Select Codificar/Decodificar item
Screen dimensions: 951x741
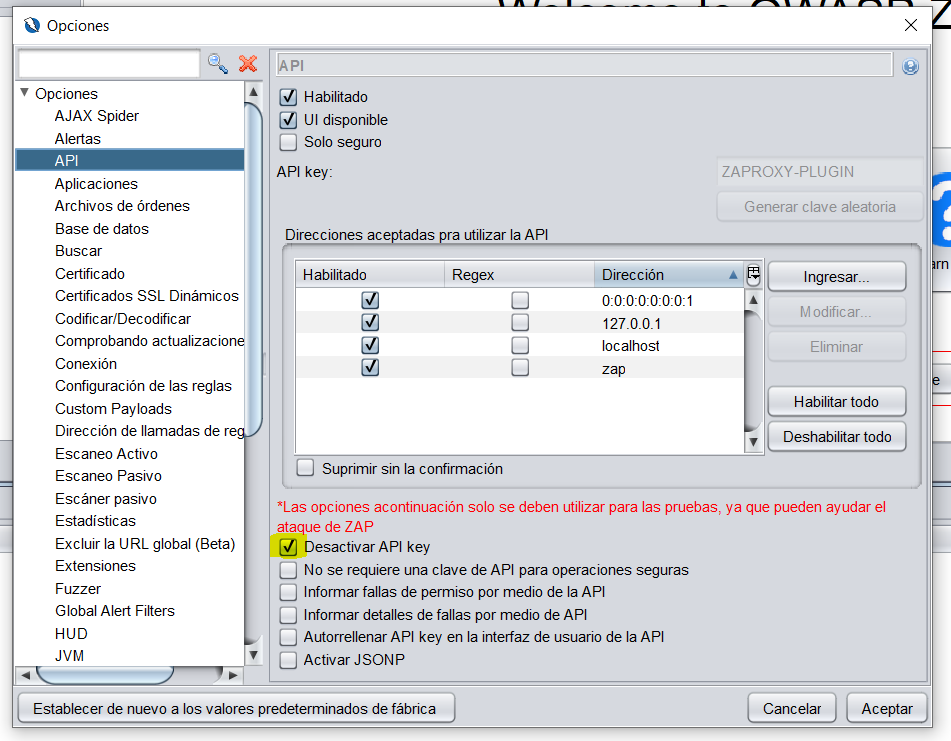123,319
